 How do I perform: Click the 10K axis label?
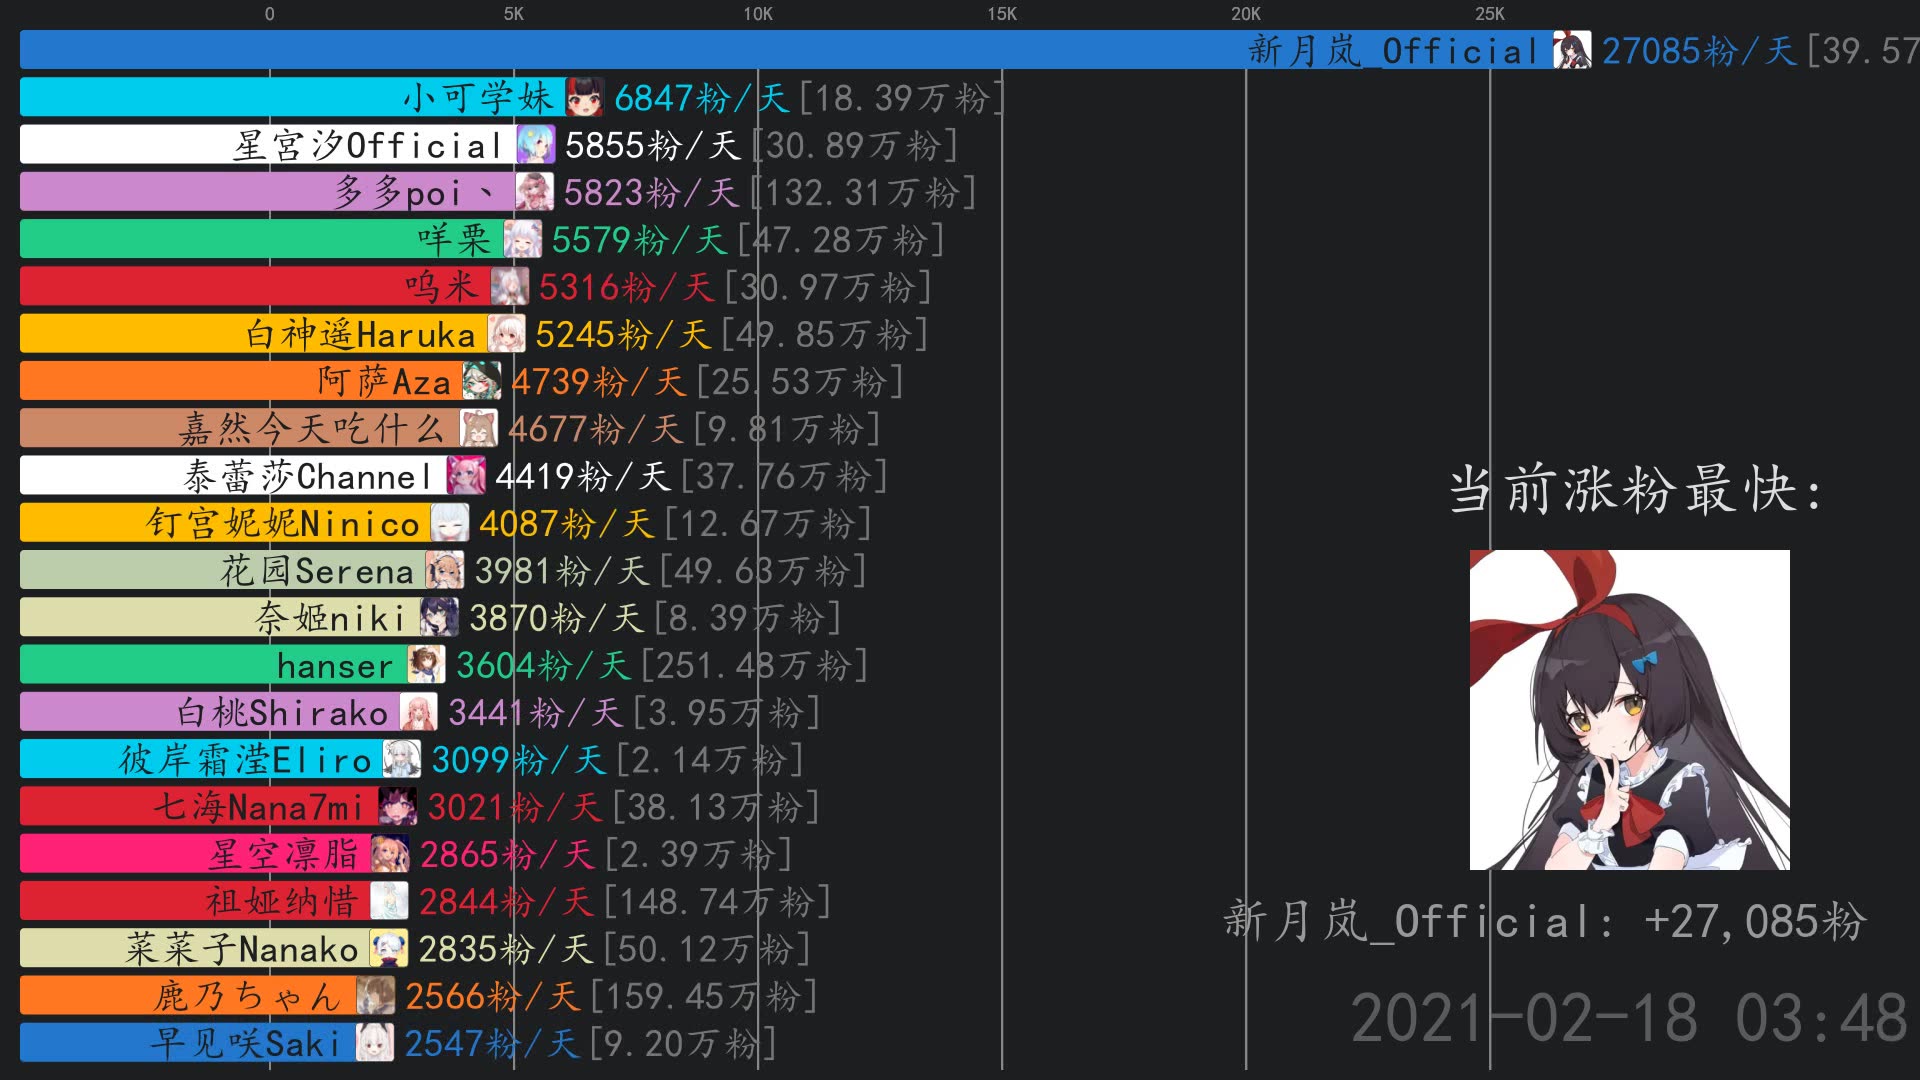757,14
